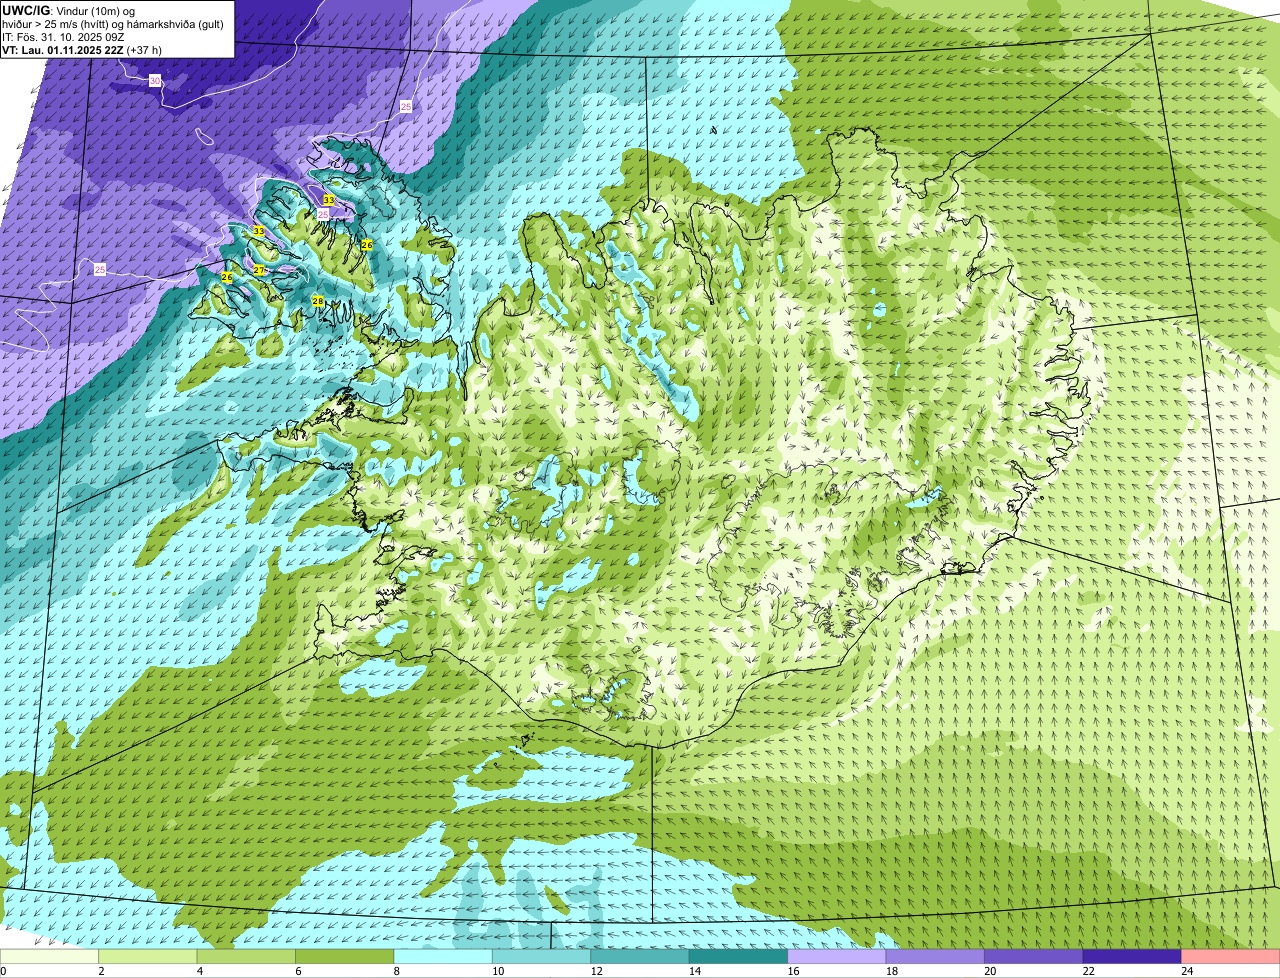Click the 'hviður > 25 m/s' description line

(113, 24)
